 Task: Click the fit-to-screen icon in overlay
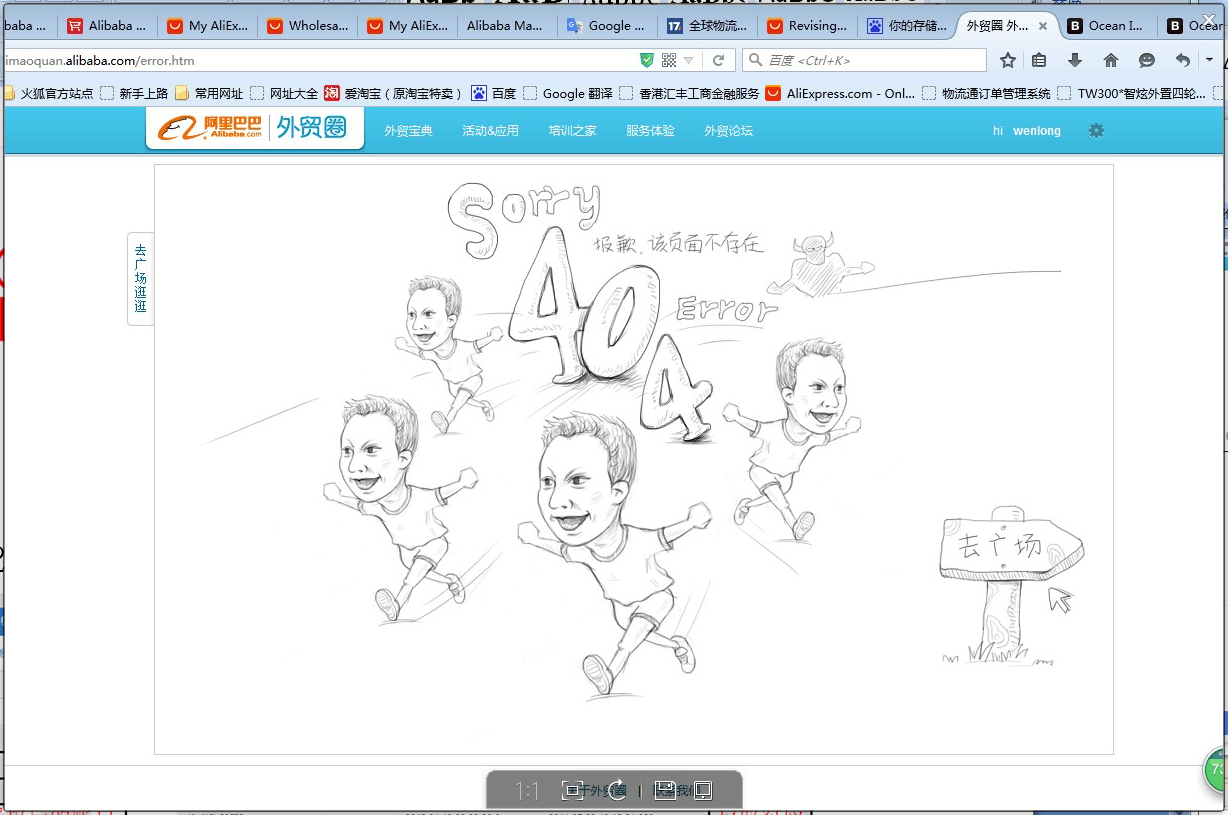coord(572,790)
